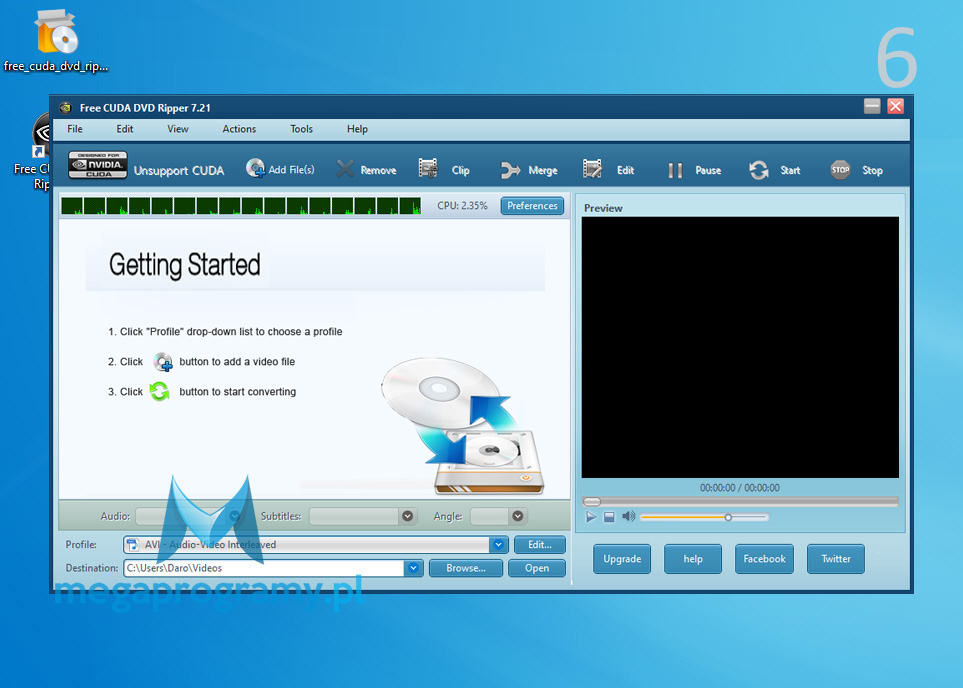Open the Help menu
The width and height of the screenshot is (963, 688).
pos(357,129)
